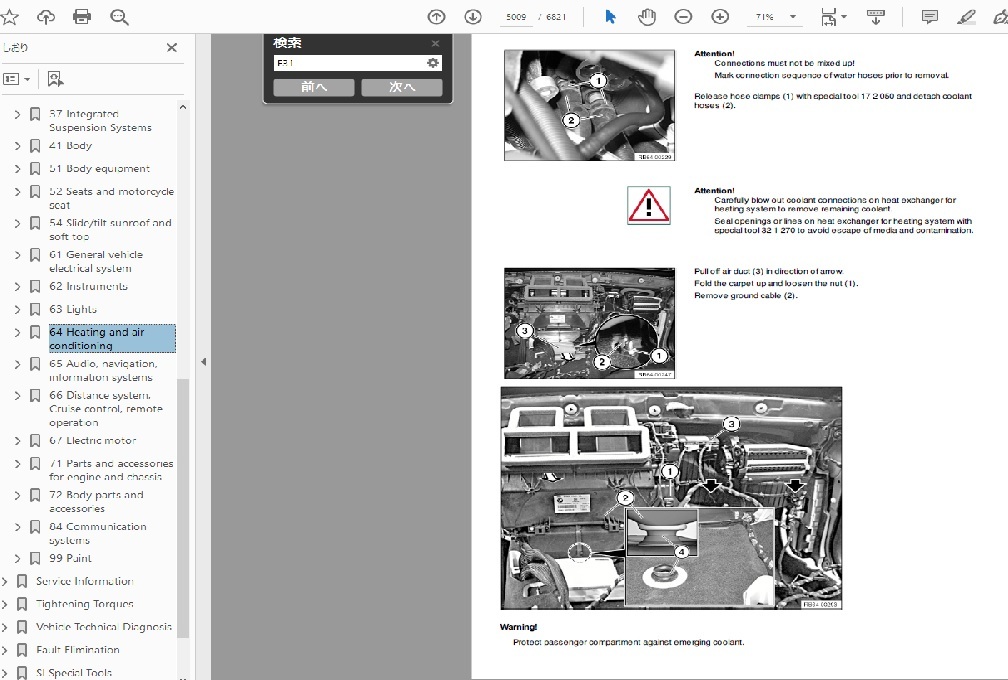Select the arrow selection tool
The height and width of the screenshot is (680, 1008).
pos(610,17)
